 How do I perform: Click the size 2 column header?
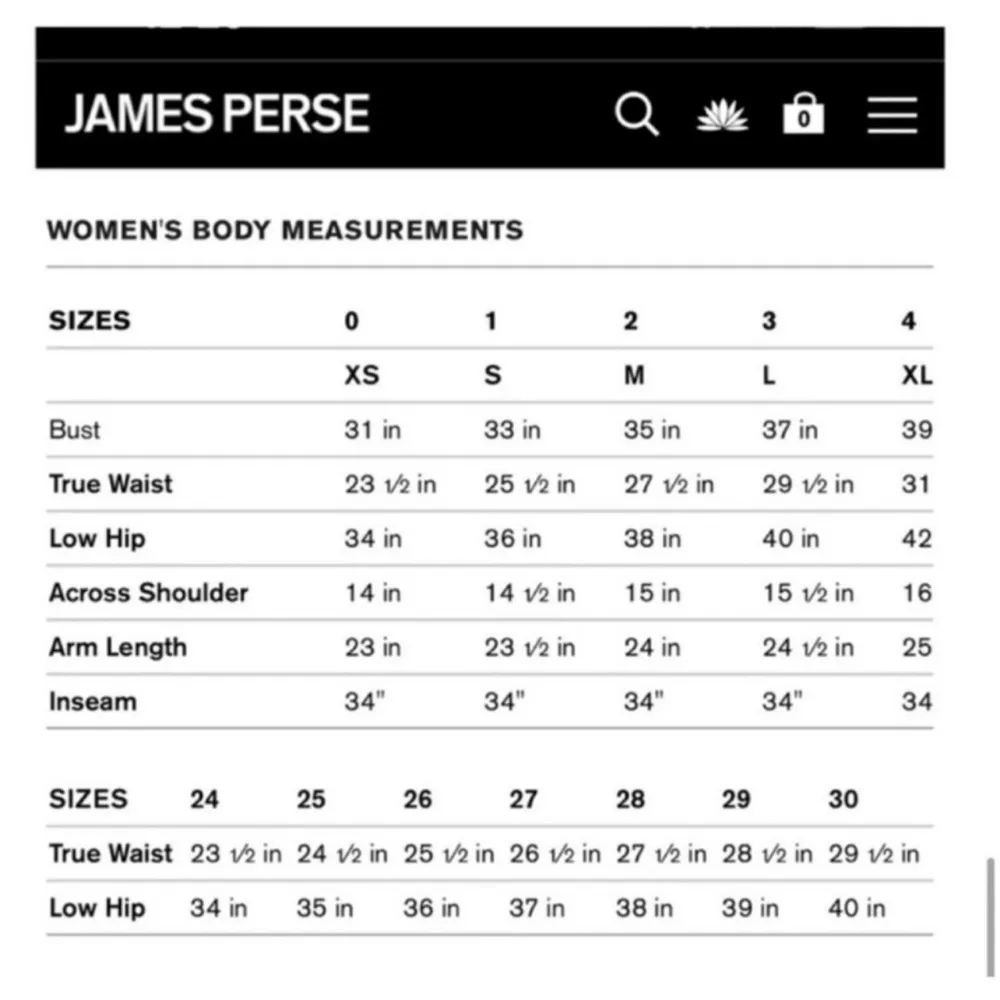[x=630, y=320]
